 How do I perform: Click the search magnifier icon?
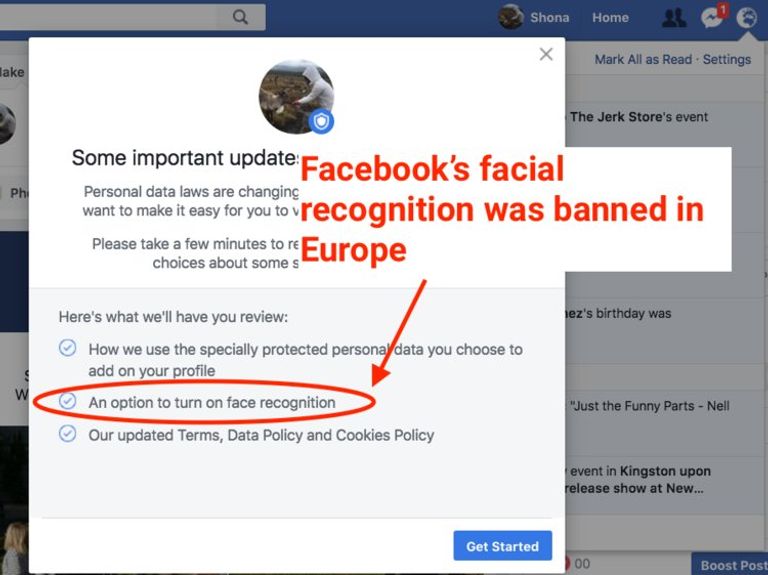[x=240, y=17]
